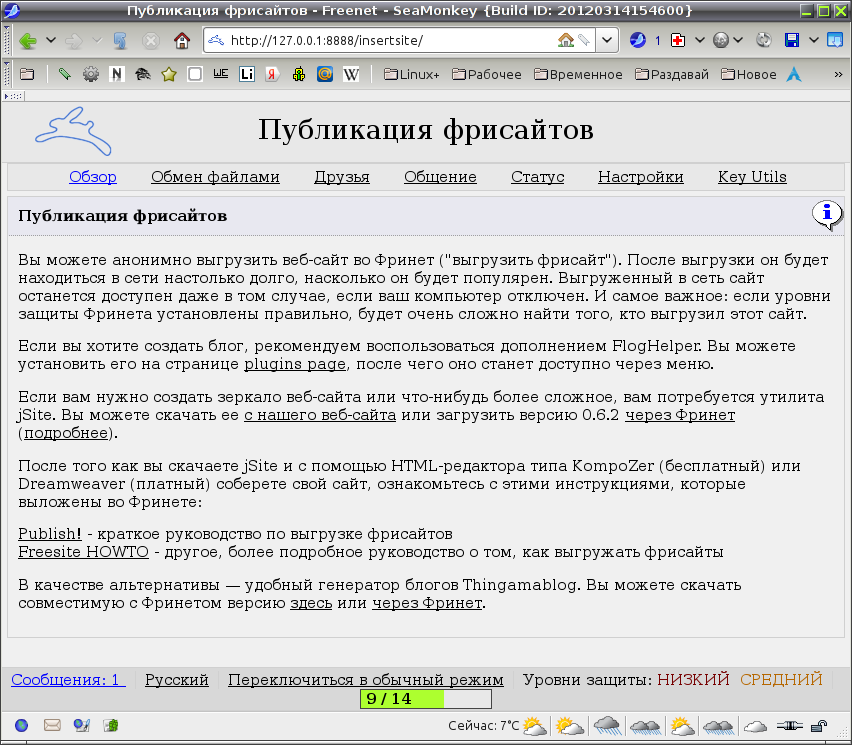Click the gray globe toolbar icon
The height and width of the screenshot is (745, 852).
(721, 40)
